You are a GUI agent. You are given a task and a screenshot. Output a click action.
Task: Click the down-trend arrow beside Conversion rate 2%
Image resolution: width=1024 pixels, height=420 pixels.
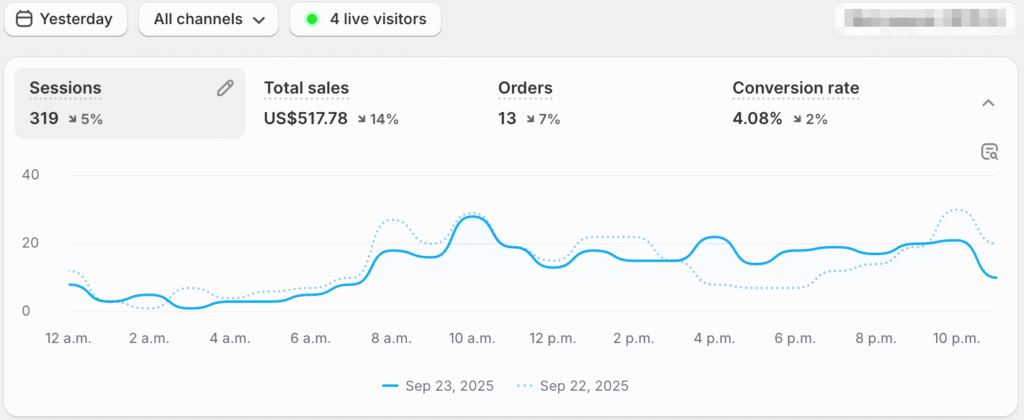click(799, 119)
